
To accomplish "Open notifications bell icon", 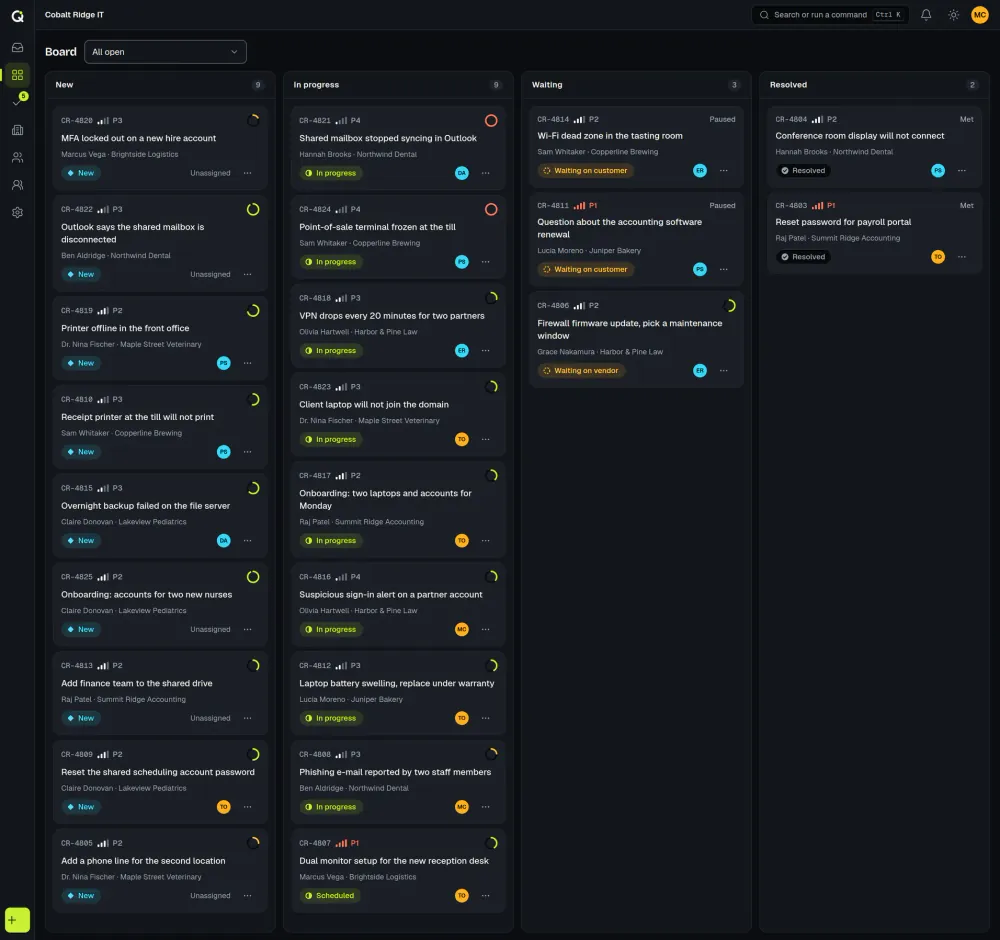I will tap(925, 15).
